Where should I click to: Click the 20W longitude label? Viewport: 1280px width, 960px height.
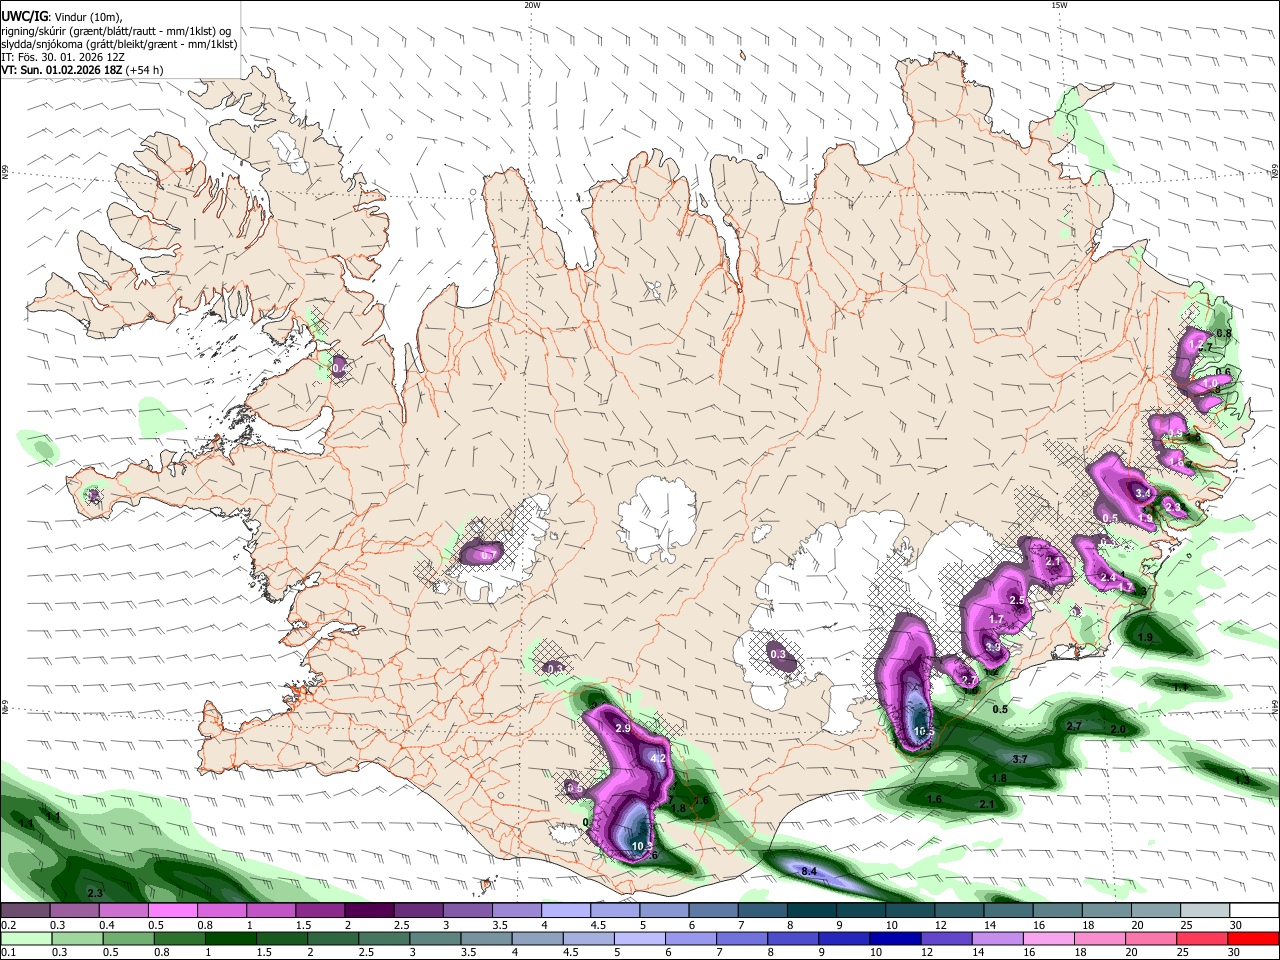pyautogui.click(x=532, y=5)
